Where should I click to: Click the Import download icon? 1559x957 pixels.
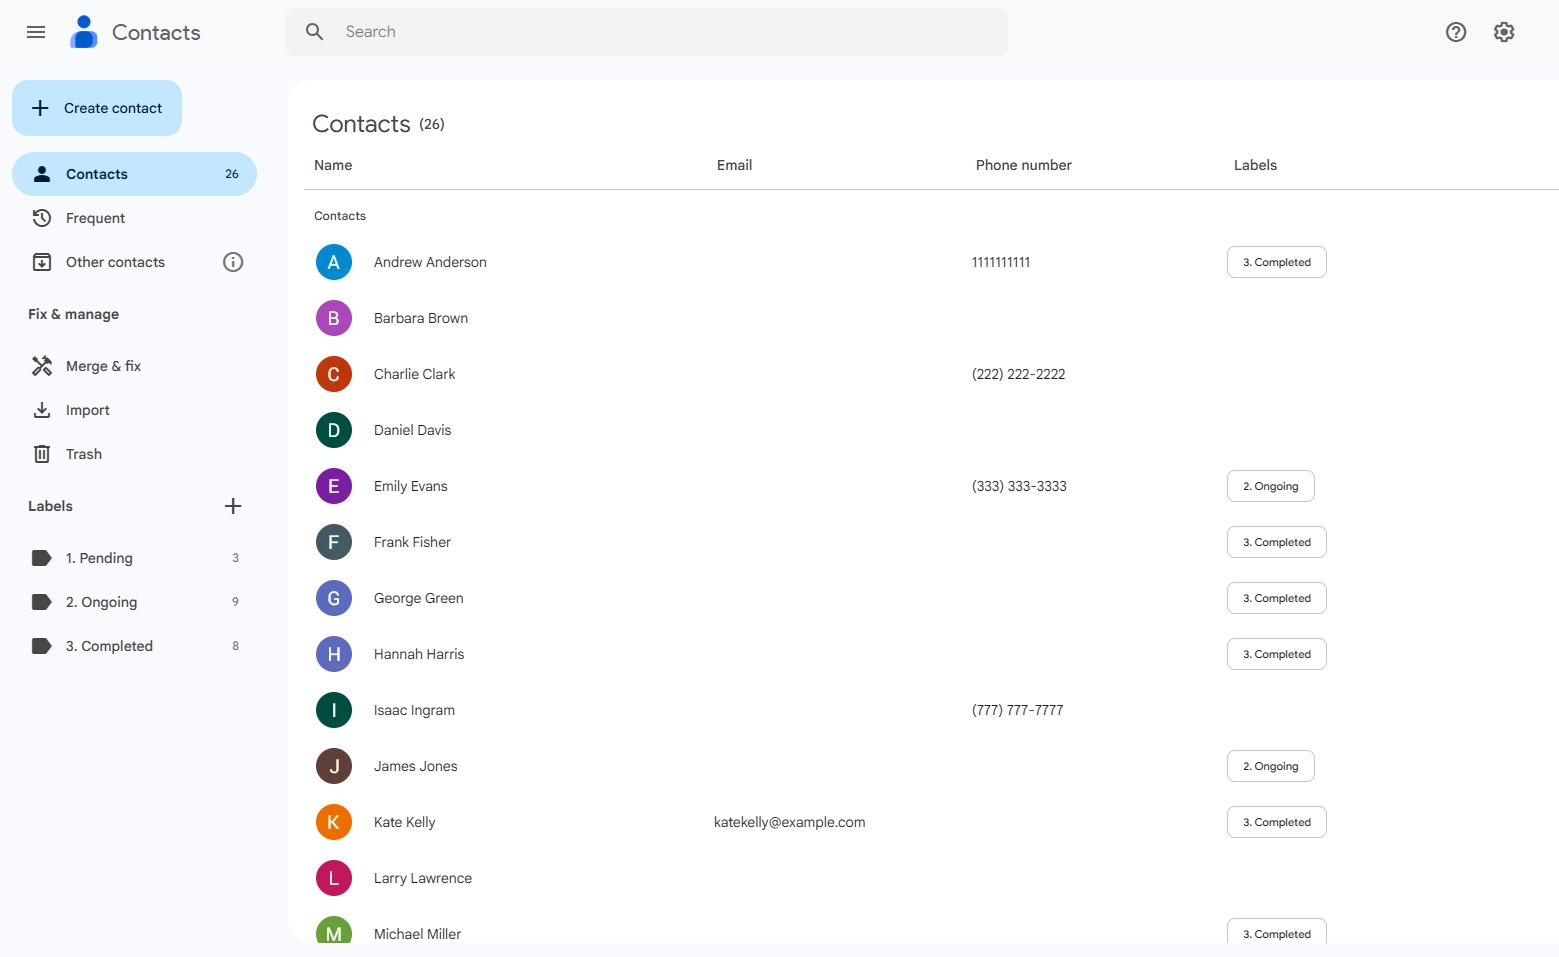point(42,410)
